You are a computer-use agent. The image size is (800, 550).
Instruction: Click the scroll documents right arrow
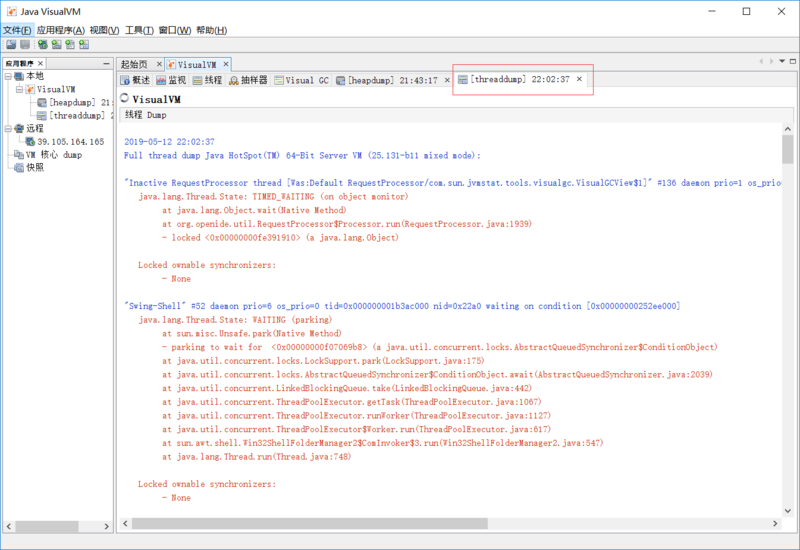tap(771, 61)
